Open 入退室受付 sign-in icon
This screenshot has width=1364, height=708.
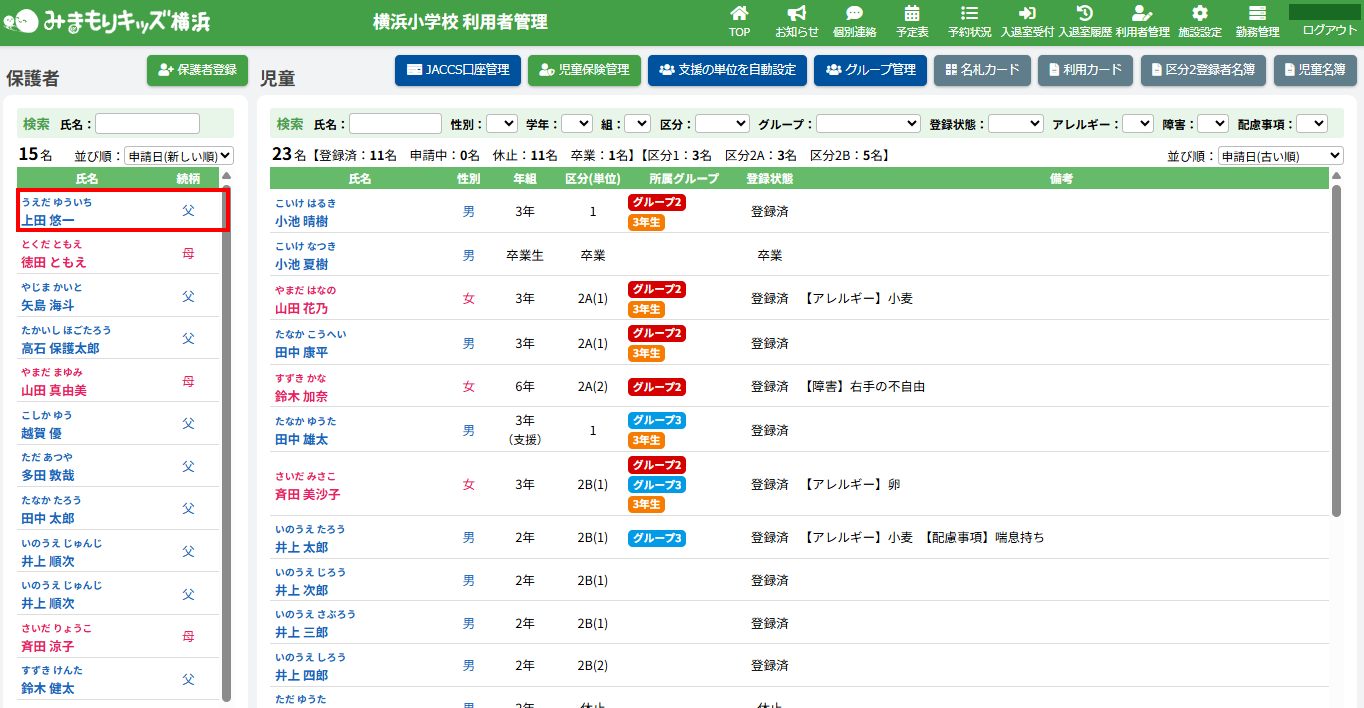(1027, 14)
